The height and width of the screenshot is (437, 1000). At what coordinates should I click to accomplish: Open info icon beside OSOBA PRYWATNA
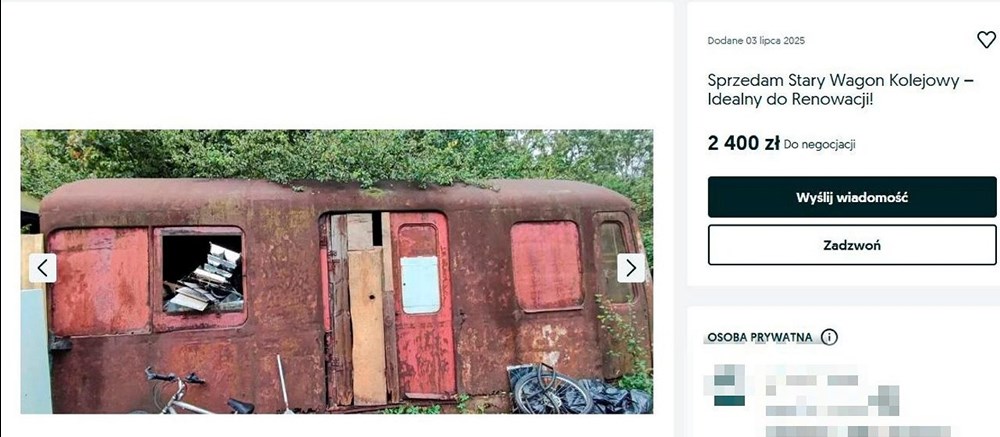tap(828, 337)
